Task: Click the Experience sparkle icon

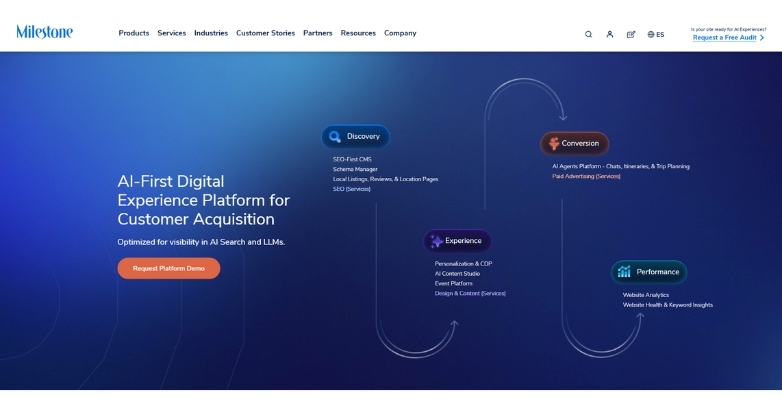Action: click(436, 241)
